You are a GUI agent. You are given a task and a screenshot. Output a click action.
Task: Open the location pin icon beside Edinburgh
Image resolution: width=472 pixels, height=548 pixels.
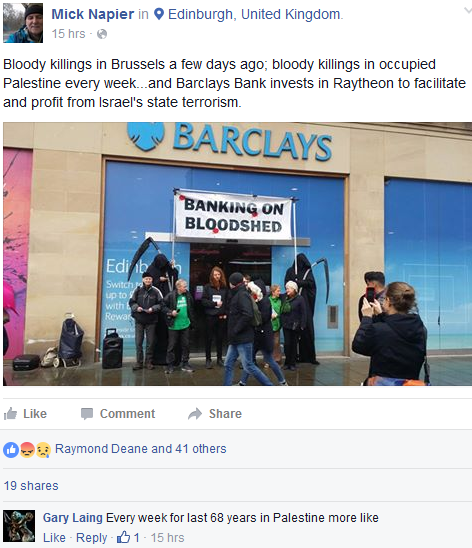tap(159, 14)
